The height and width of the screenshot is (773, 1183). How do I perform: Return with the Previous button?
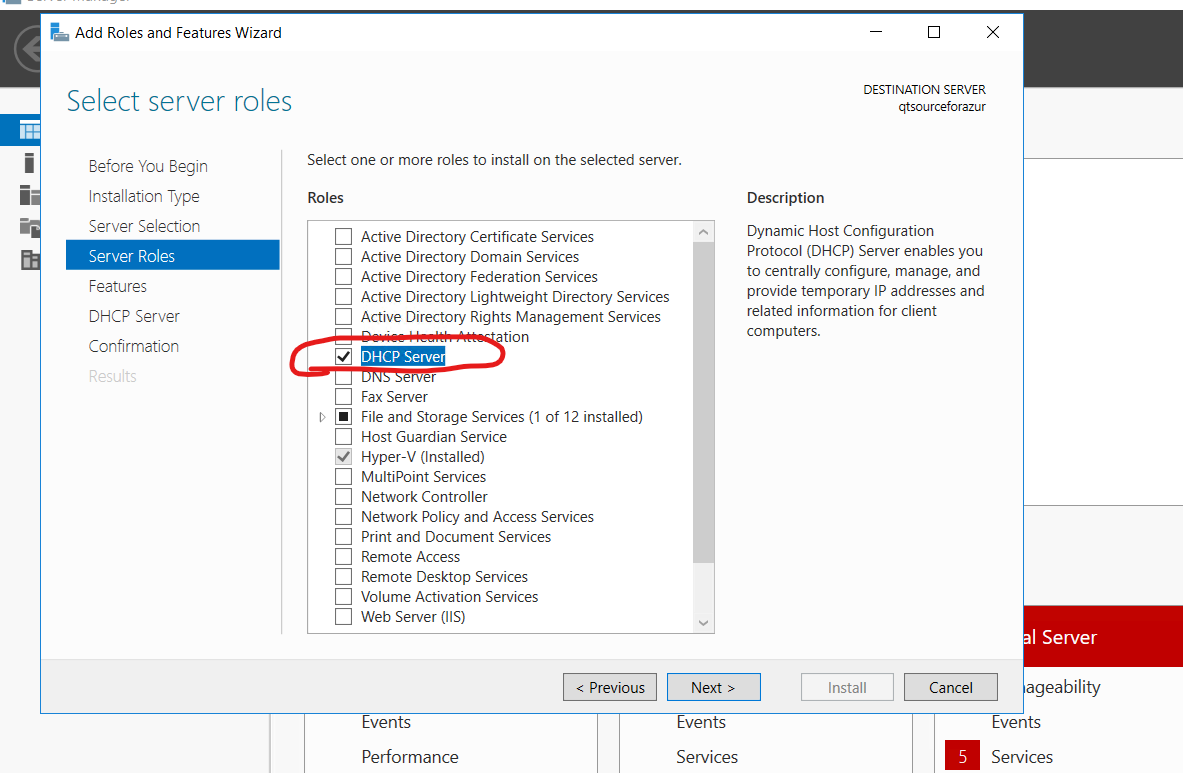[x=609, y=687]
